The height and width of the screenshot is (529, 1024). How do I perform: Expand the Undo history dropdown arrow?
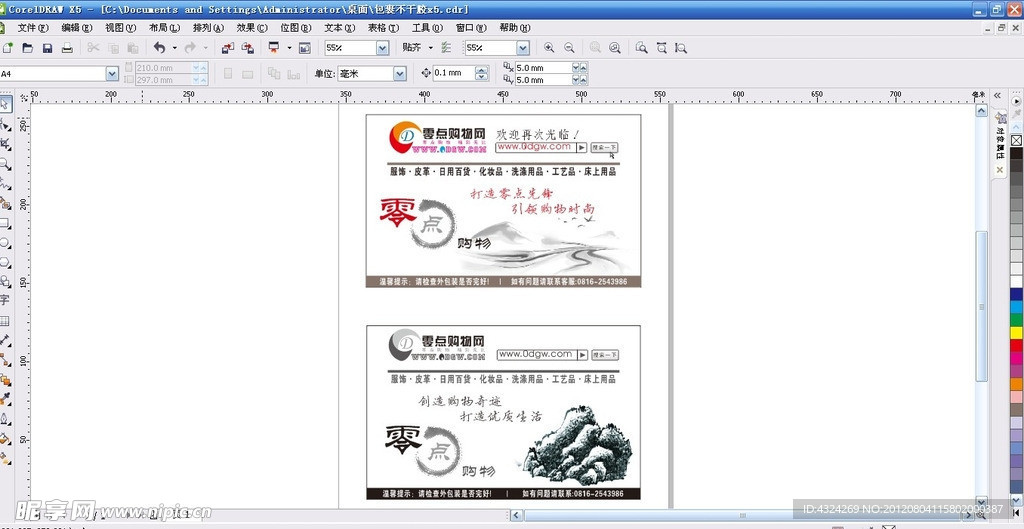(x=174, y=48)
